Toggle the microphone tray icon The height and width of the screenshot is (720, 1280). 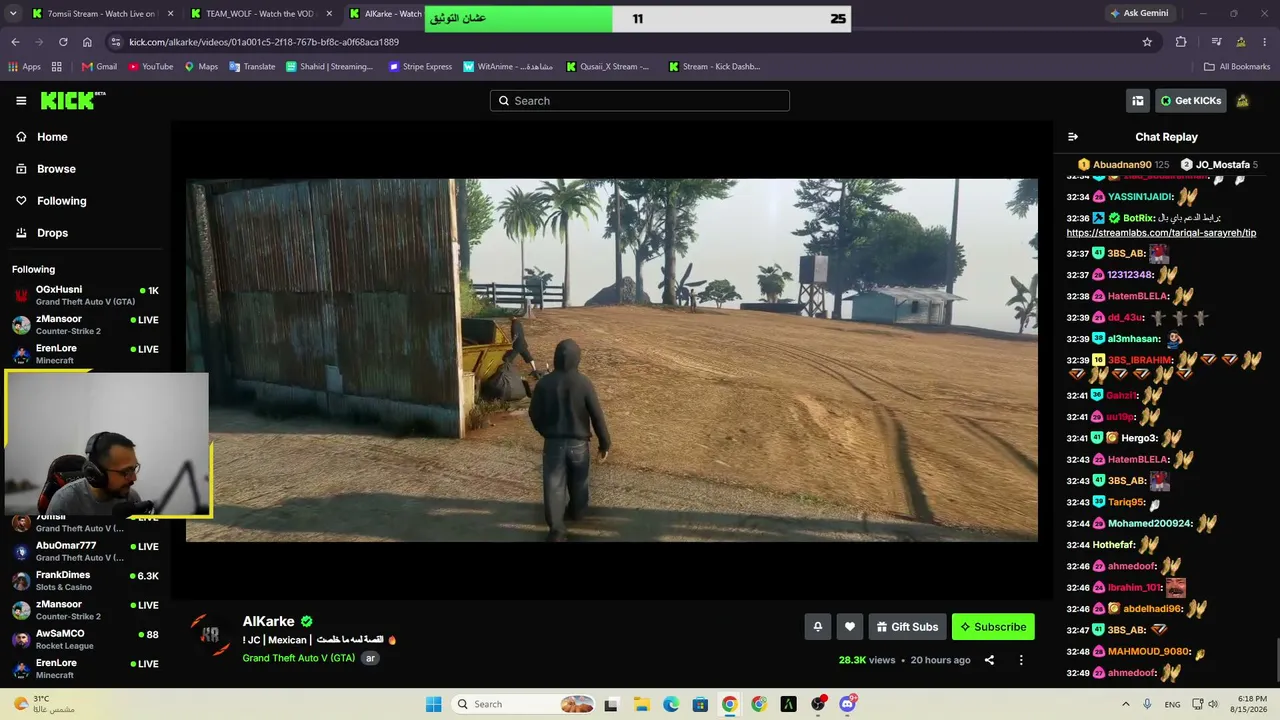point(1147,704)
